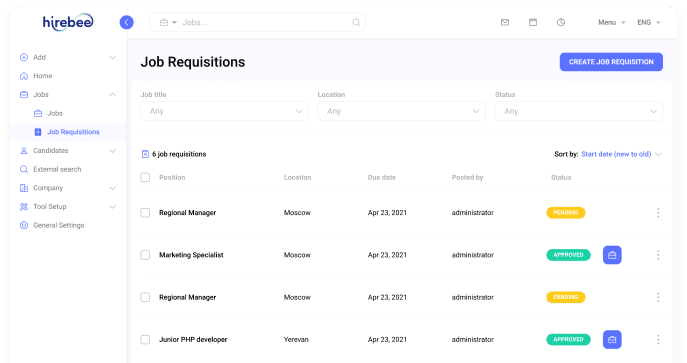Expand the Add section chevron

point(113,57)
